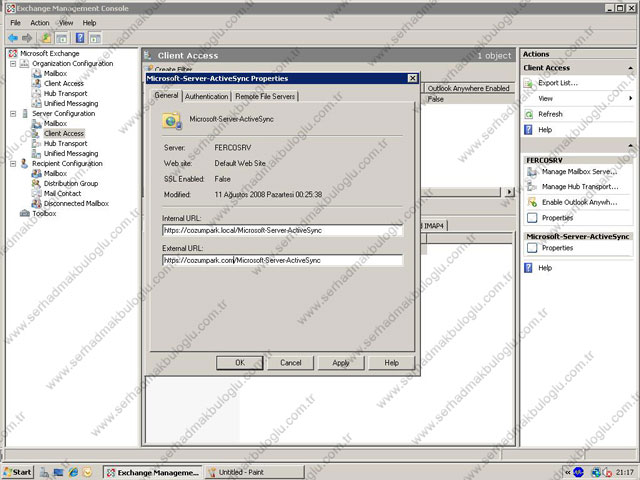Click the Forward arrow toolbar icon
This screenshot has width=640, height=480.
click(x=27, y=38)
